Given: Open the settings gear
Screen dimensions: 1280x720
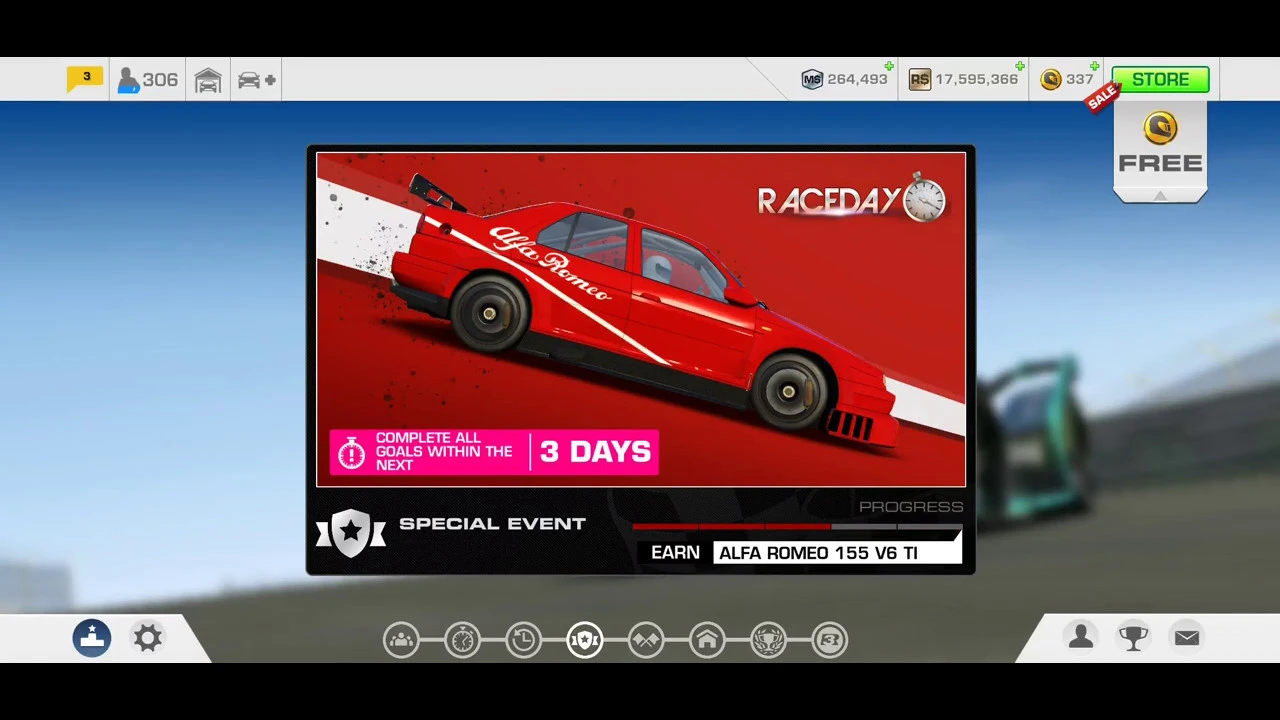Looking at the screenshot, I should (148, 638).
